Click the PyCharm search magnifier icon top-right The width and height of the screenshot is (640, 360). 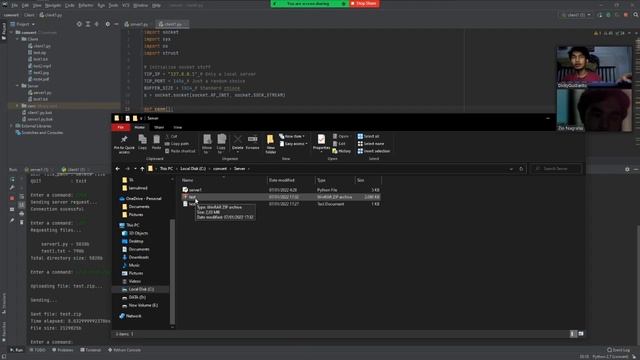click(x=636, y=15)
